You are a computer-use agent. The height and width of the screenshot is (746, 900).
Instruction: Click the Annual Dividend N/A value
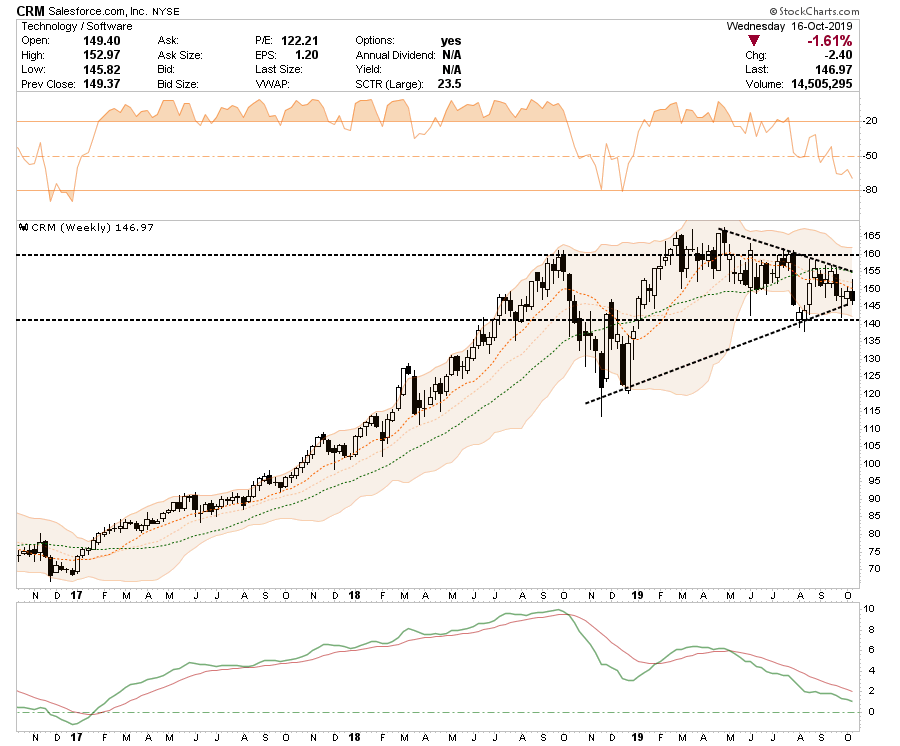point(452,55)
